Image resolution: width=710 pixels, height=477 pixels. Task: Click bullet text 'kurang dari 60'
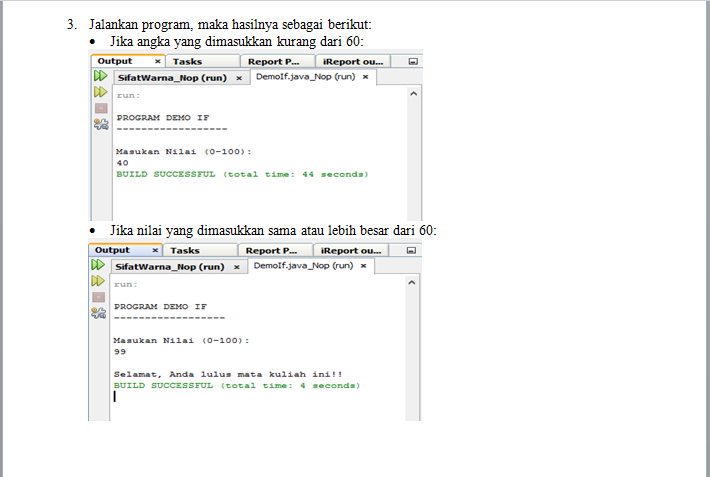click(318, 42)
